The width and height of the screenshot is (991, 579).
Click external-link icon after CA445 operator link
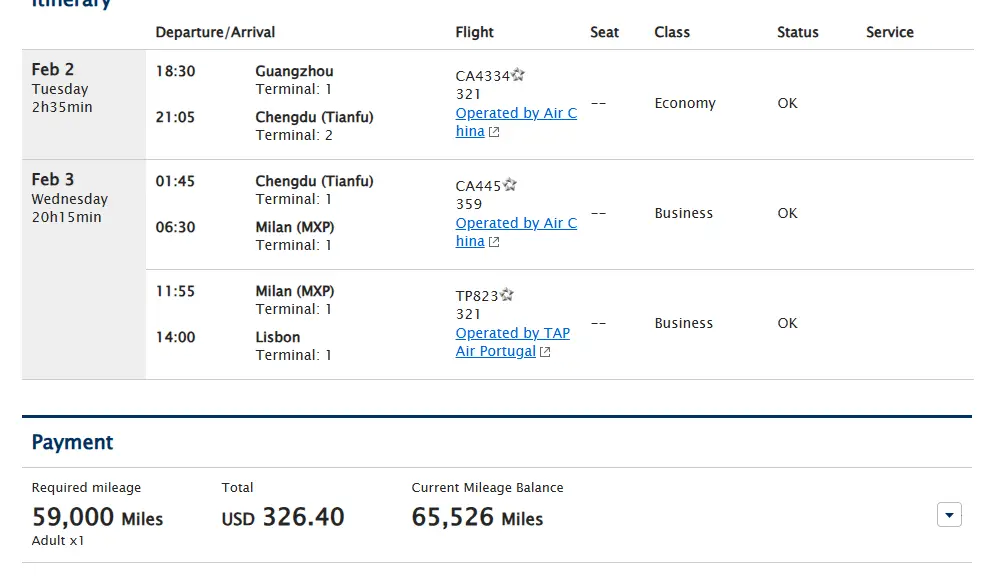coord(494,242)
